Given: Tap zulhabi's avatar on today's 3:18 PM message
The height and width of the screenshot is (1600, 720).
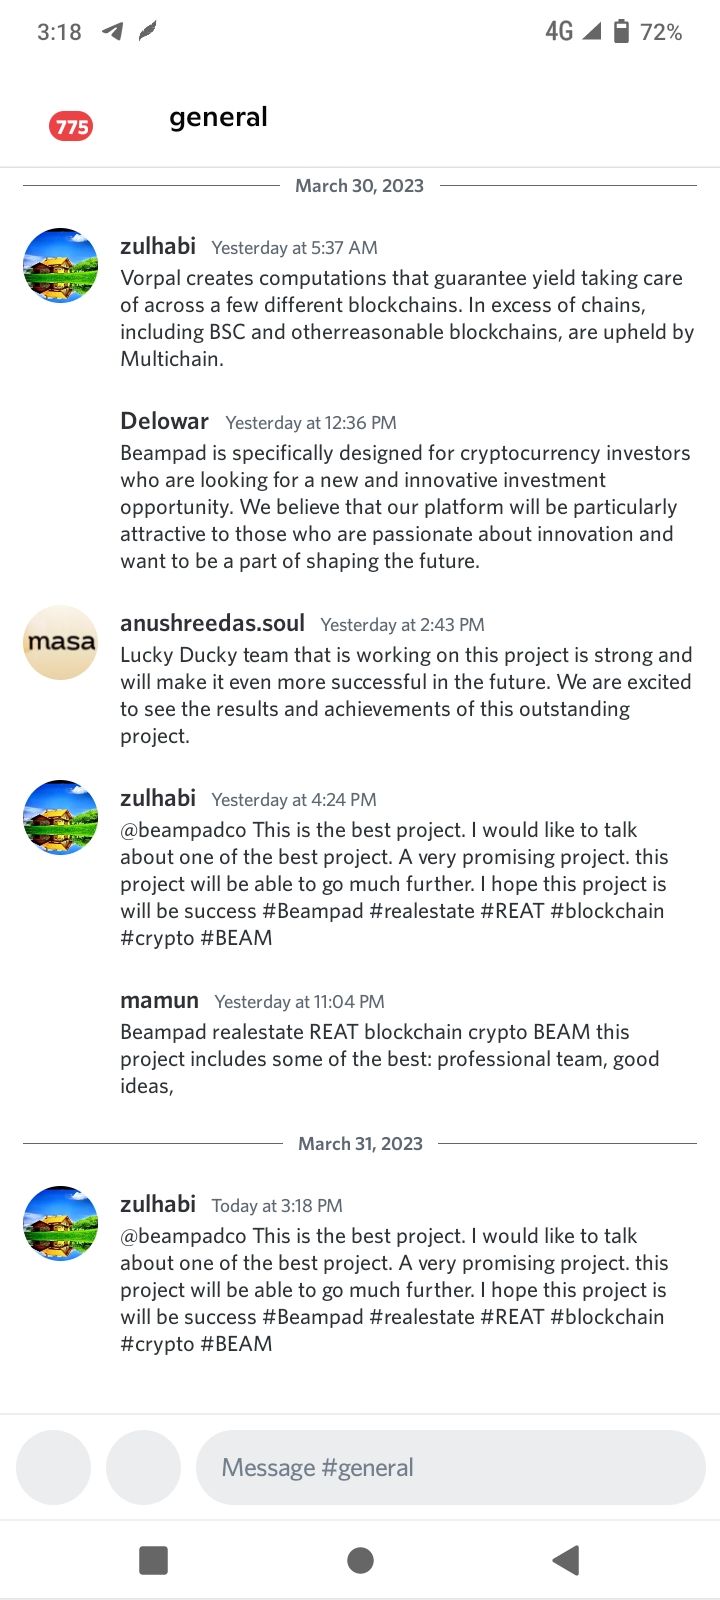Looking at the screenshot, I should (x=60, y=1223).
